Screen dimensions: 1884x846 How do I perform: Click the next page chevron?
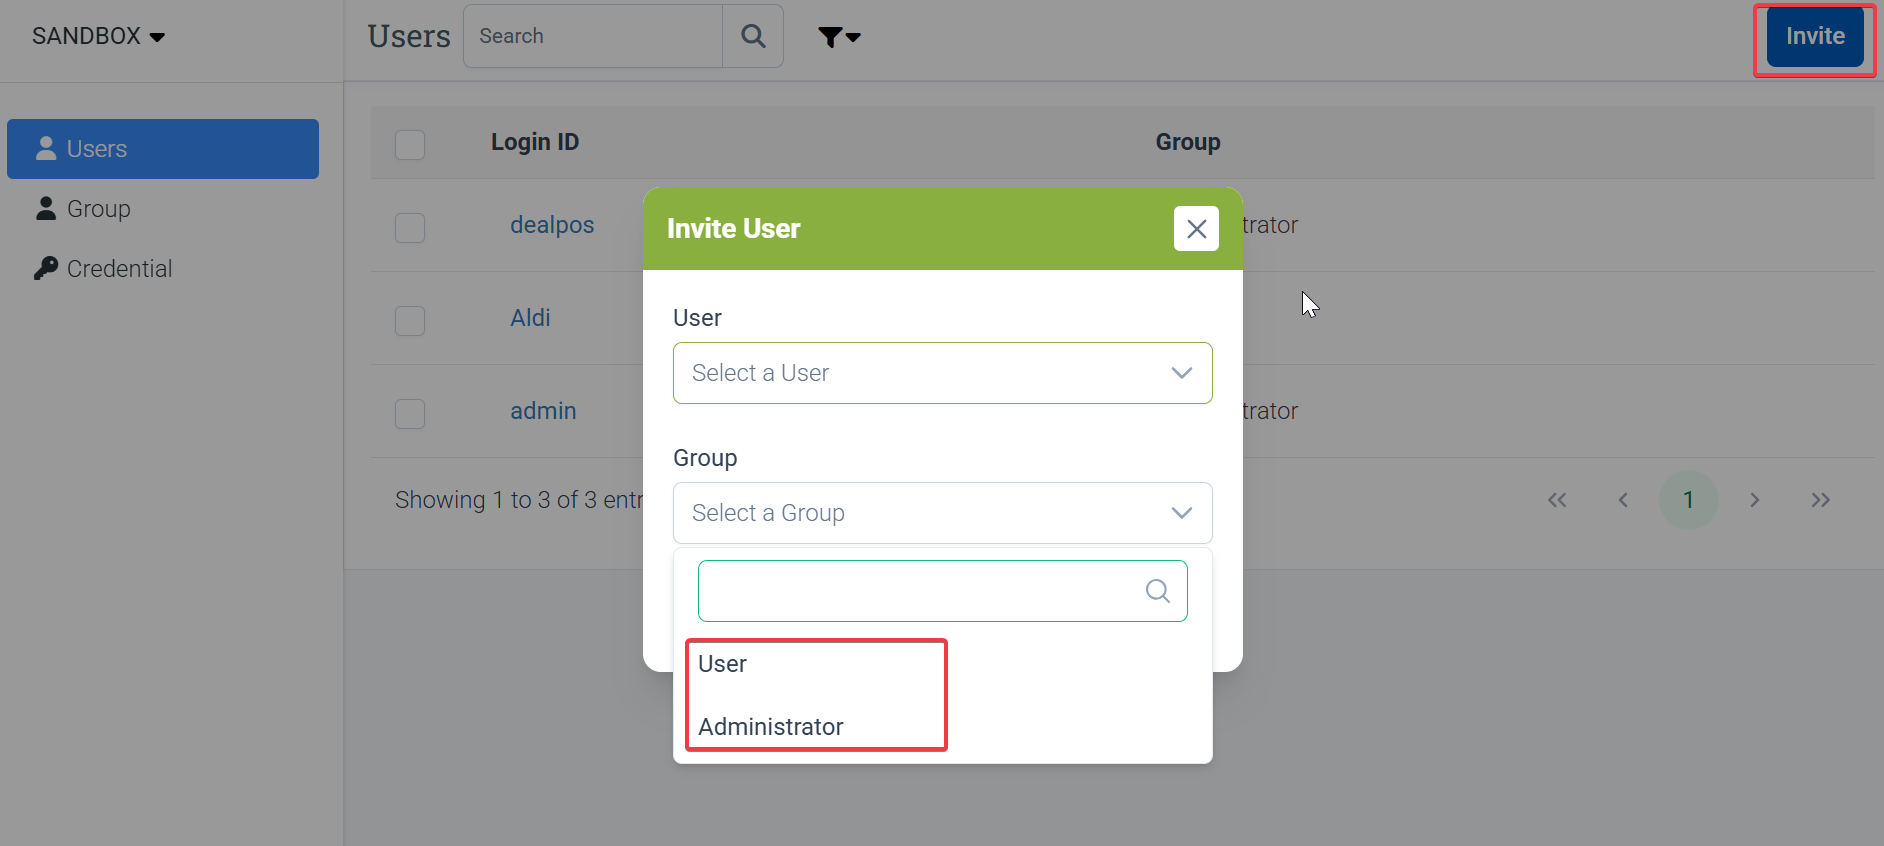pos(1754,500)
